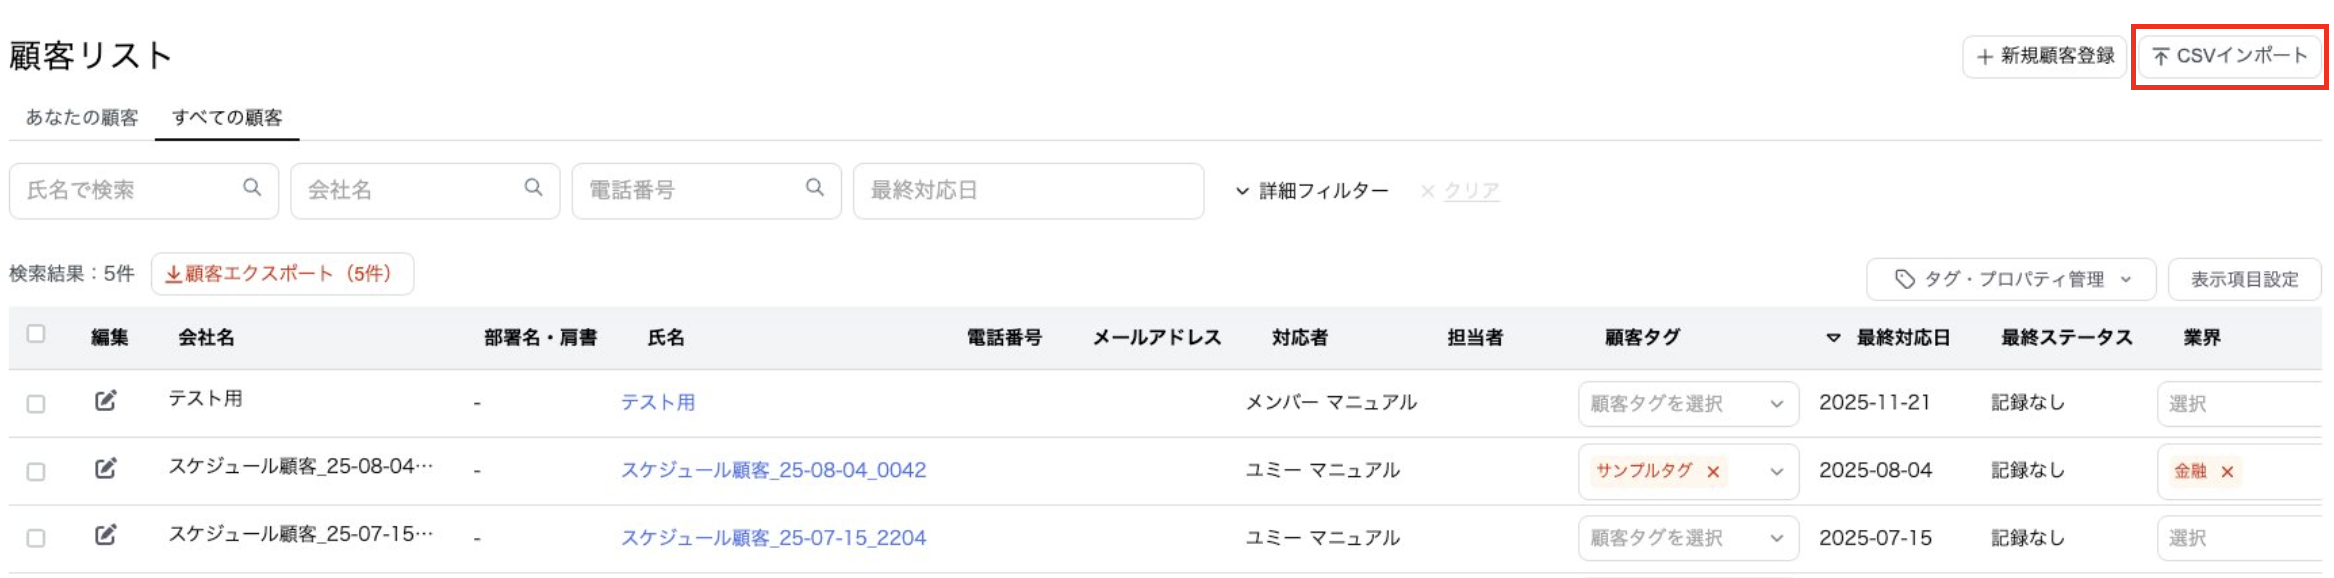The width and height of the screenshot is (2334, 578).
Task: Click 新規顧客登録 button
Action: coord(2045,56)
